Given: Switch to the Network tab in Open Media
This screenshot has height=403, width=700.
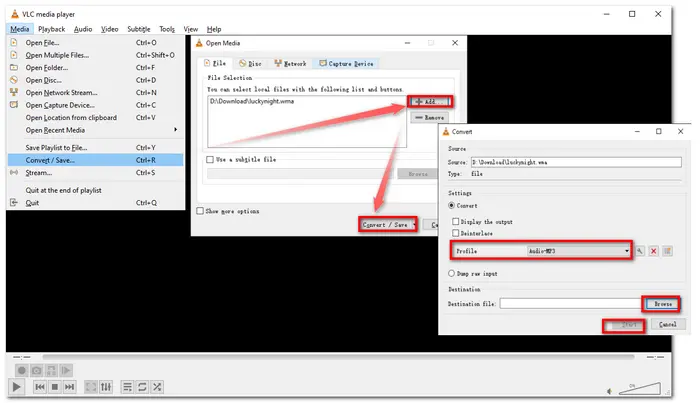Looking at the screenshot, I should point(290,64).
